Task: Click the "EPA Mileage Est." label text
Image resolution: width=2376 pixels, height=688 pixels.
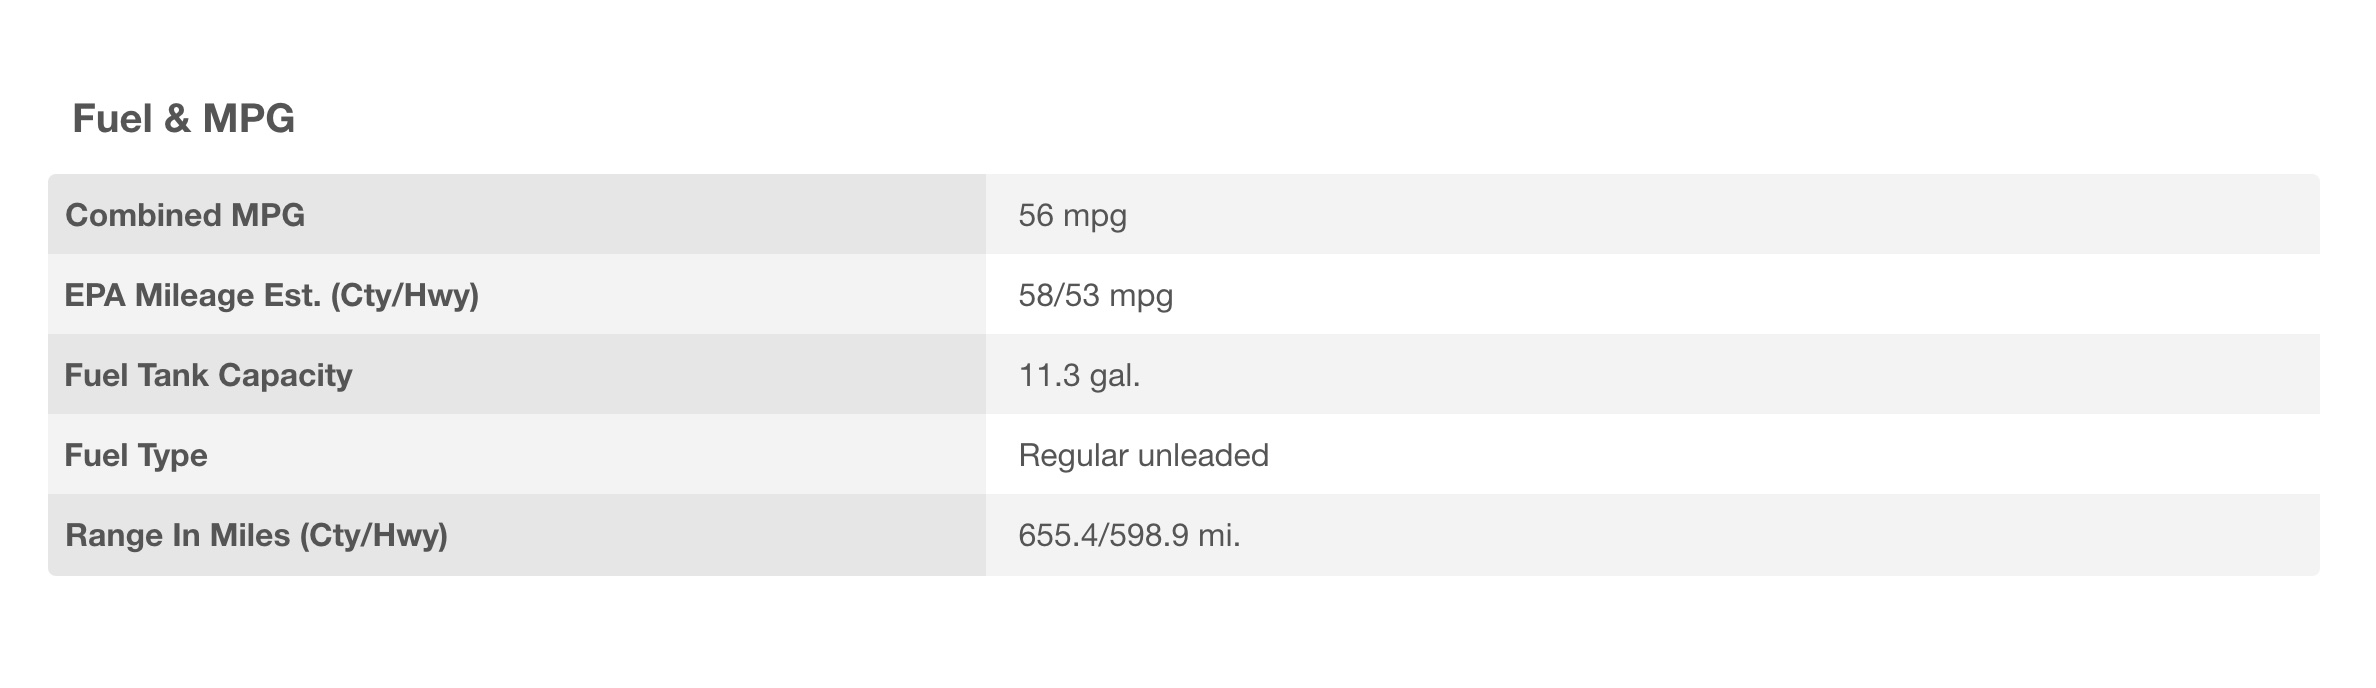Action: click(x=192, y=295)
